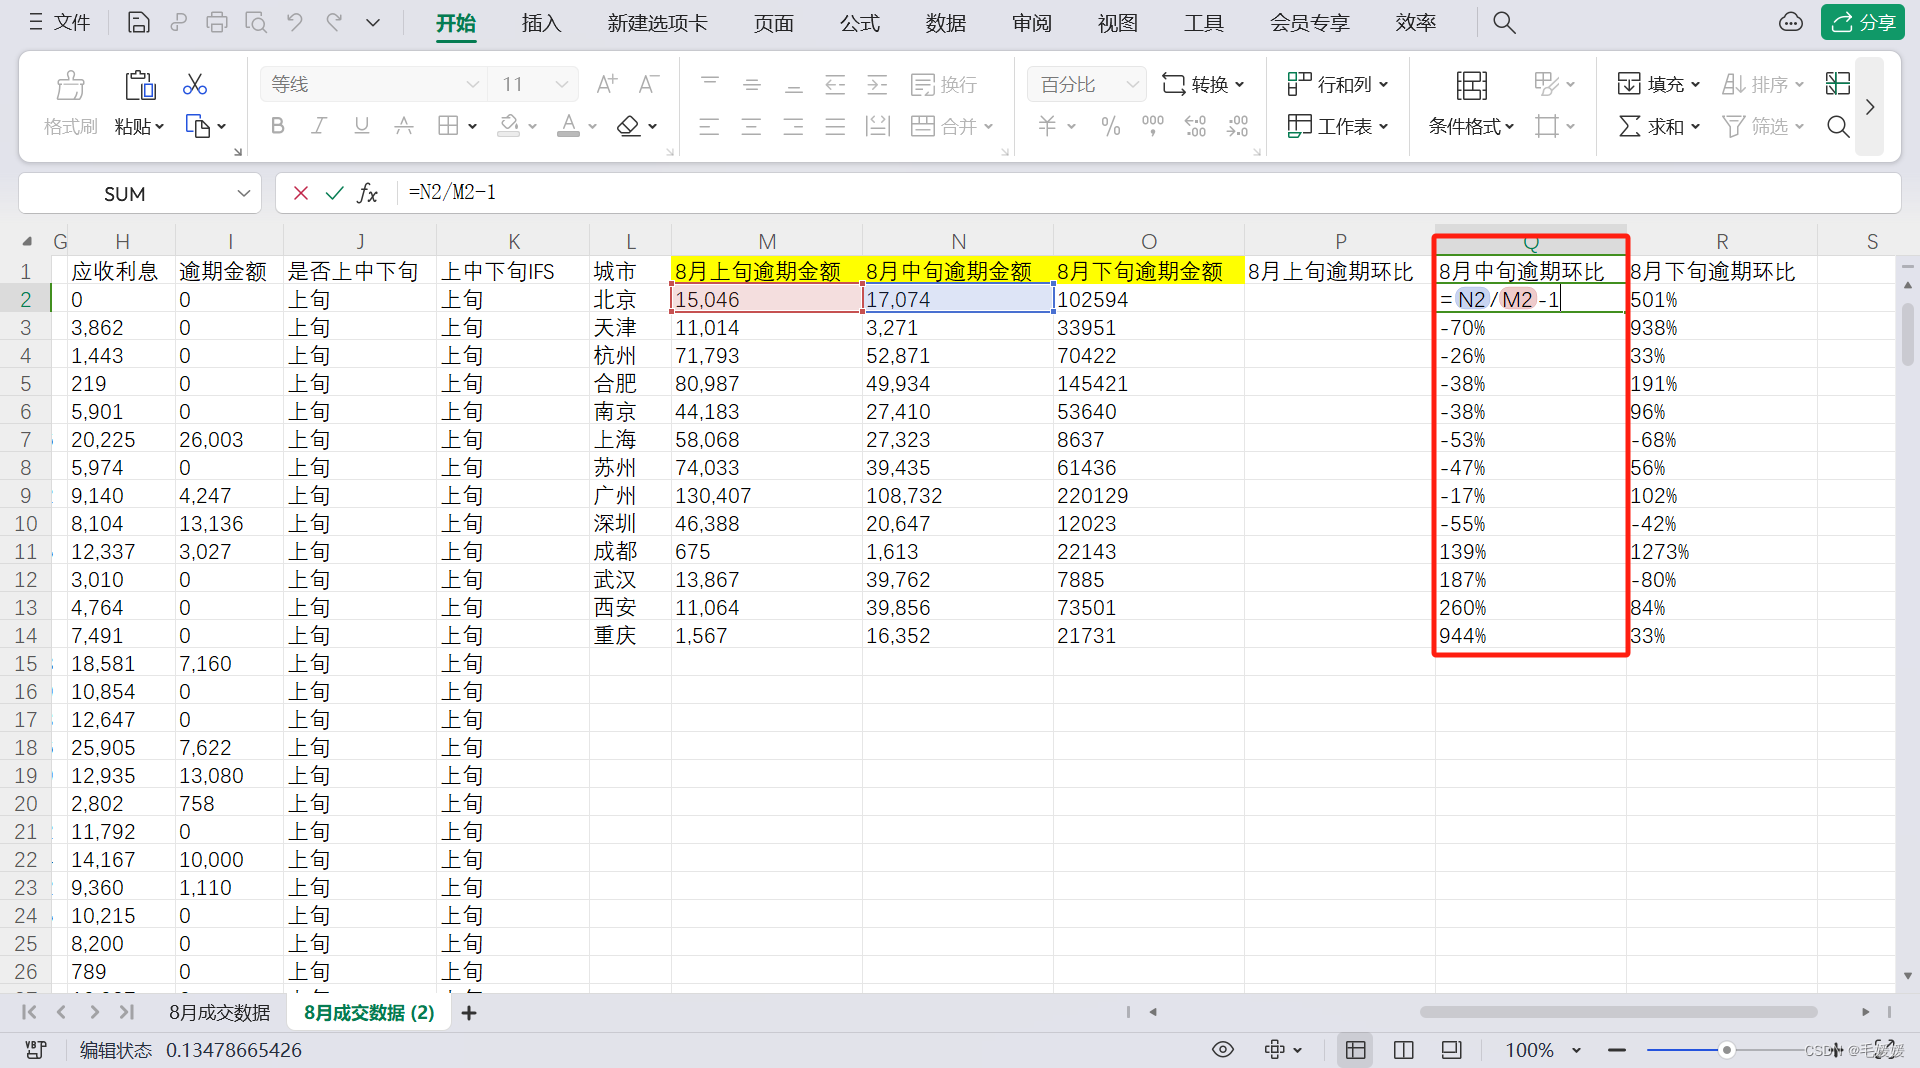Click the Conditional Formatting icon
The height and width of the screenshot is (1068, 1920).
1471,85
